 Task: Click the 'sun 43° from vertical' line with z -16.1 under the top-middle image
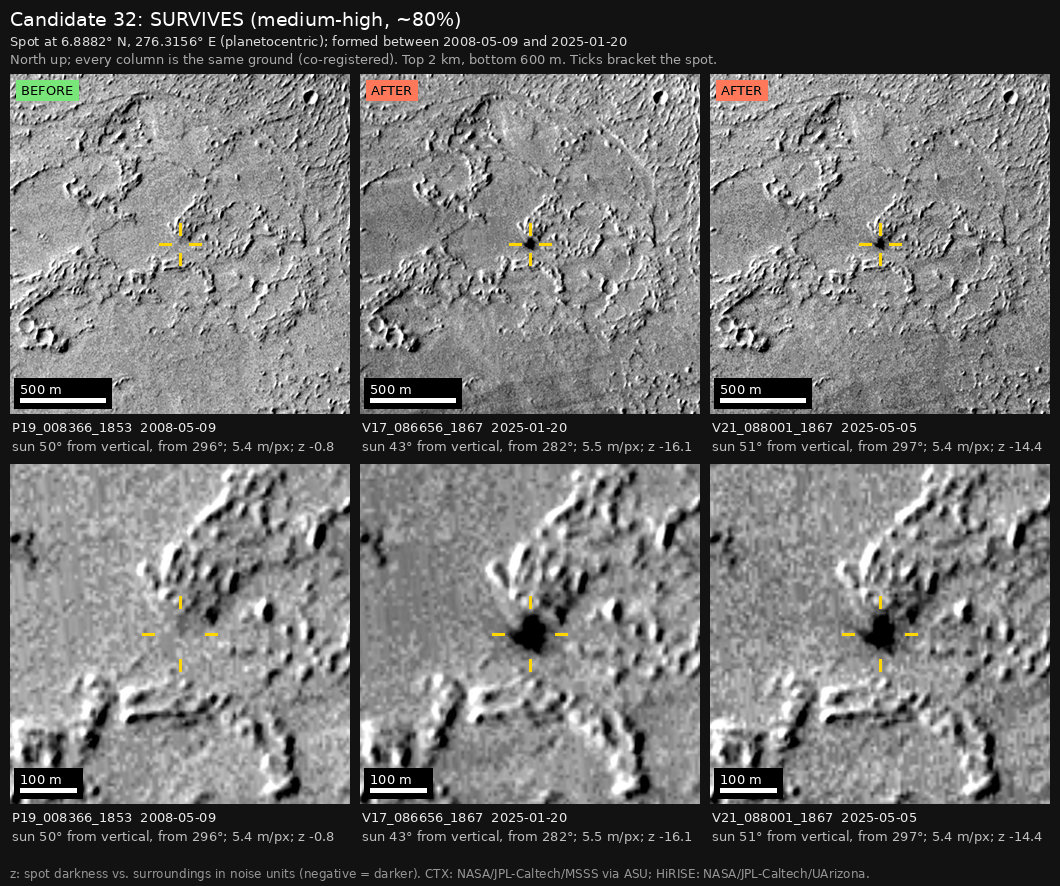click(x=527, y=447)
